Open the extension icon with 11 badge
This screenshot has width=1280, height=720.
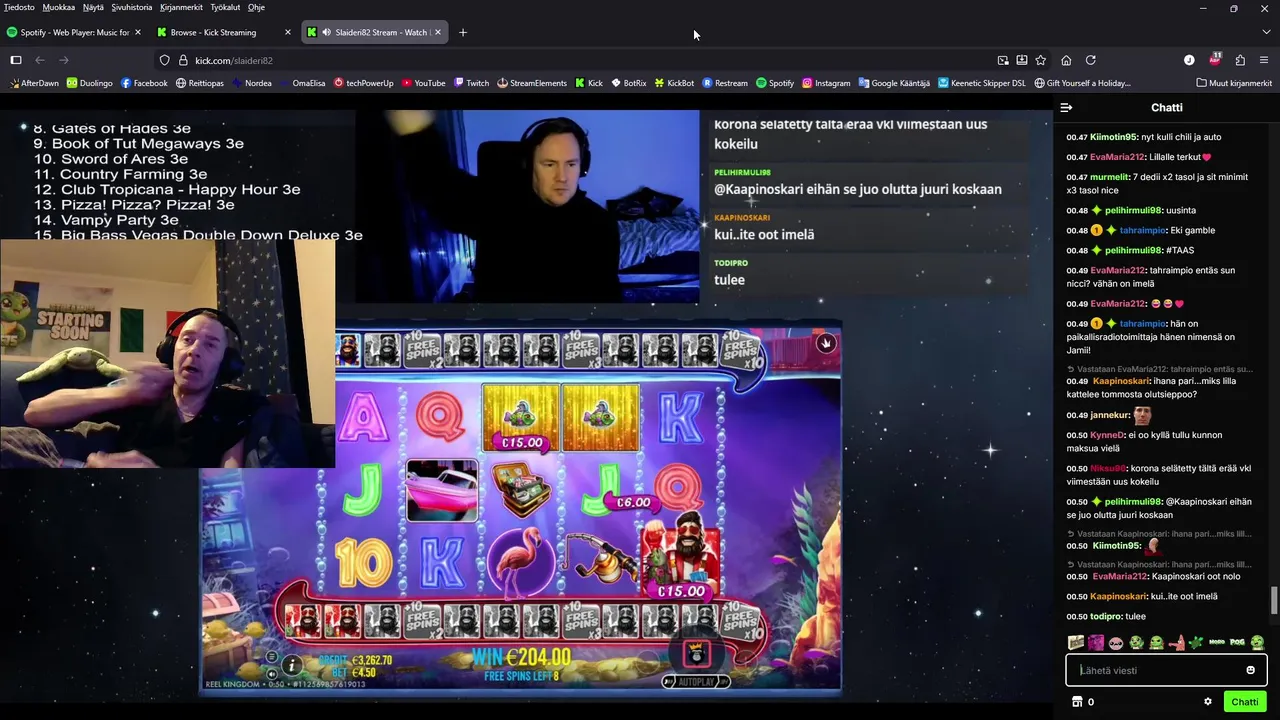pyautogui.click(x=1215, y=59)
